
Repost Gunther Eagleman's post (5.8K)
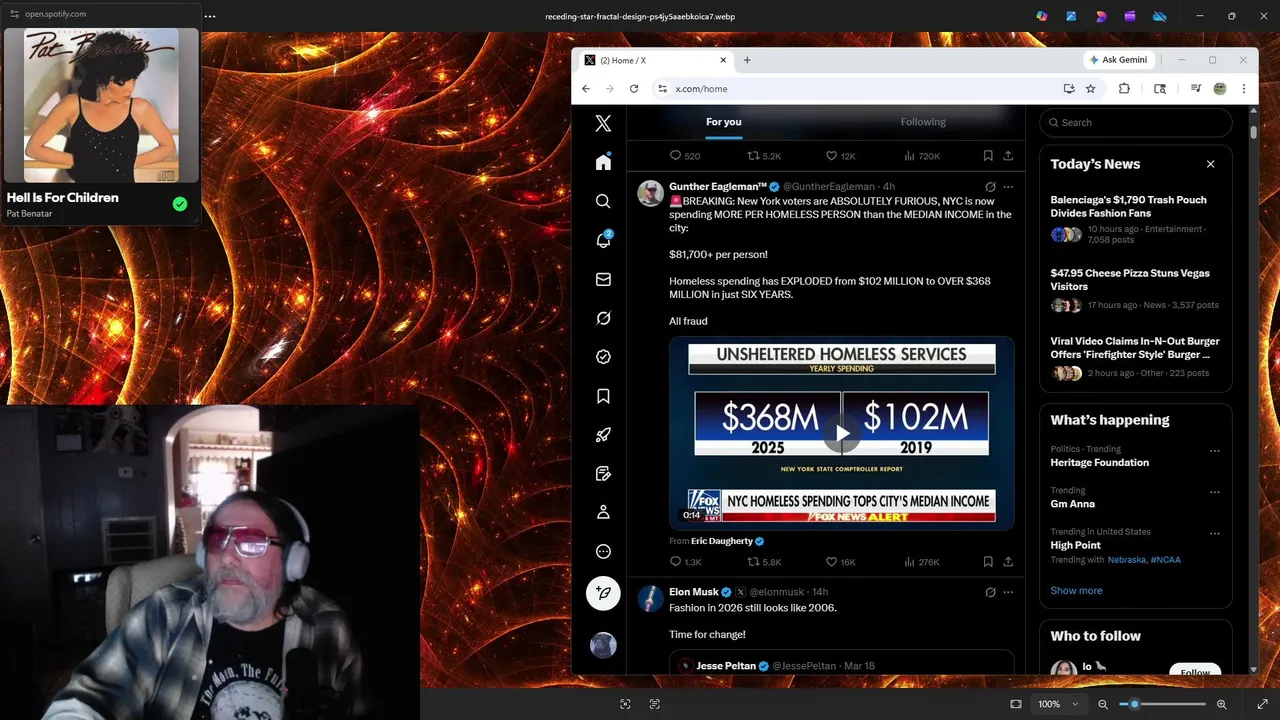tap(765, 562)
